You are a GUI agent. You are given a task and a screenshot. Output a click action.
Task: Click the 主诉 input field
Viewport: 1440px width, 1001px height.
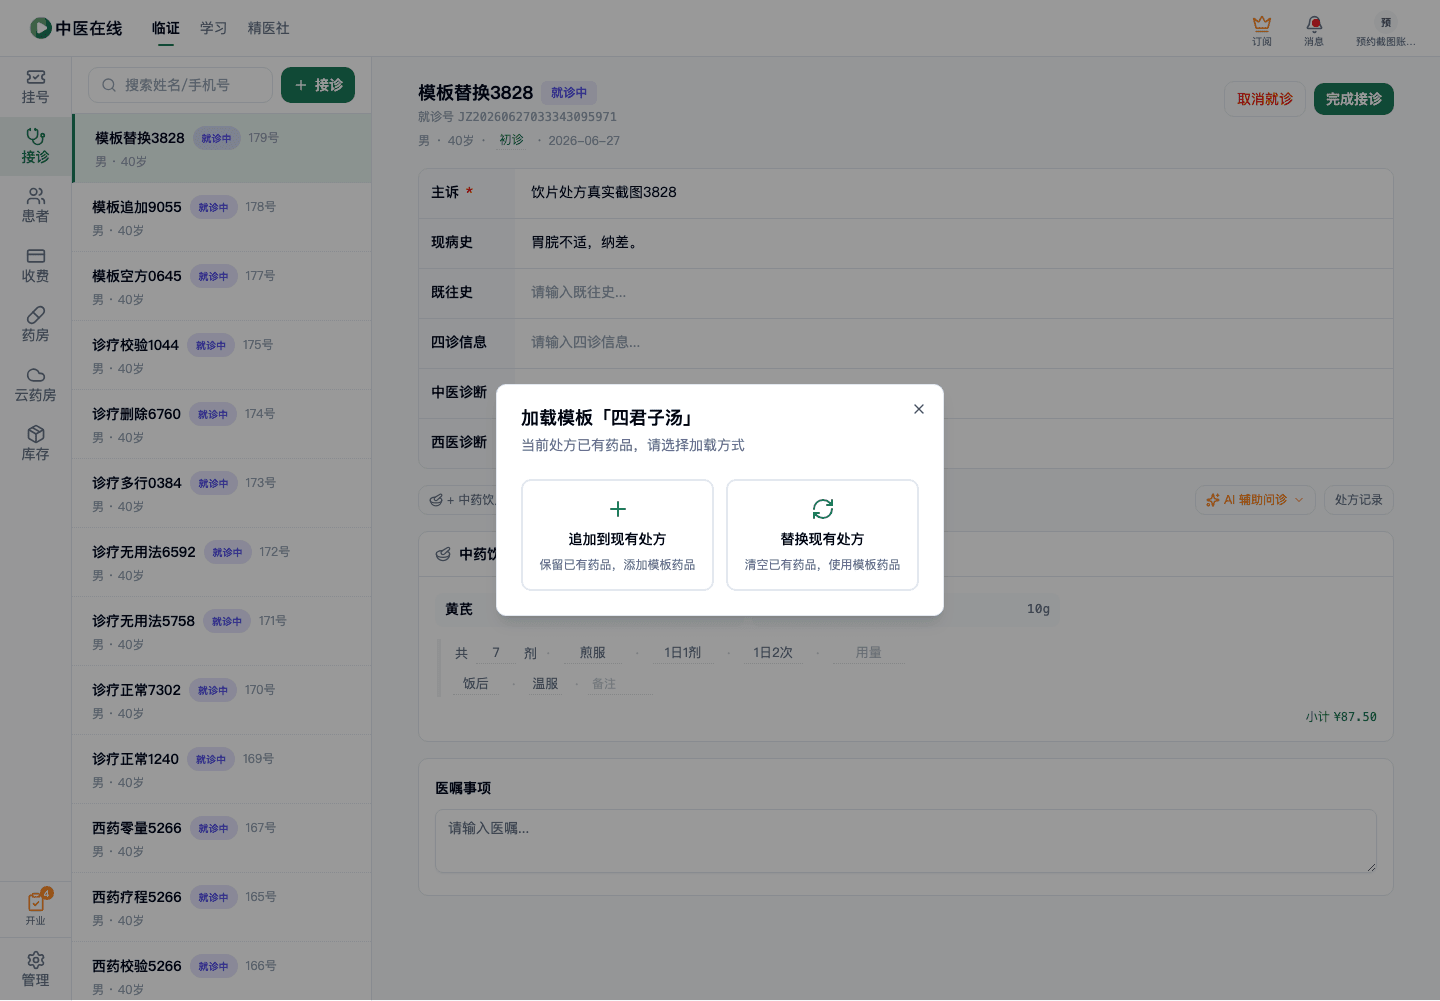pyautogui.click(x=954, y=193)
